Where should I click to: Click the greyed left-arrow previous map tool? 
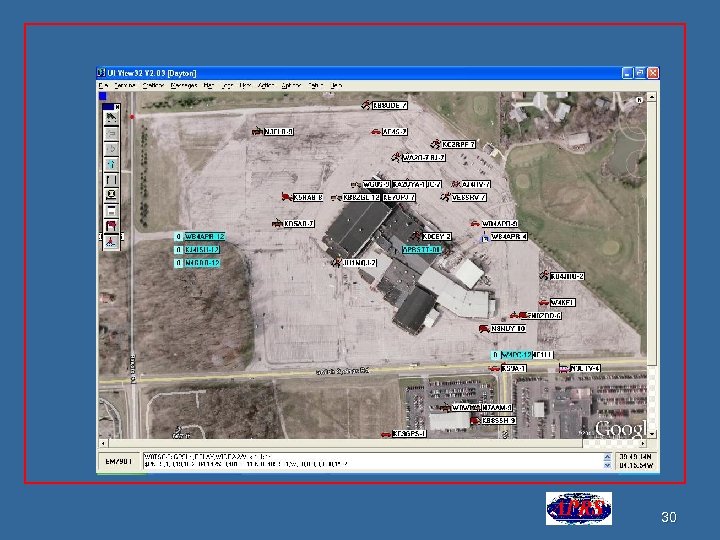pos(111,134)
